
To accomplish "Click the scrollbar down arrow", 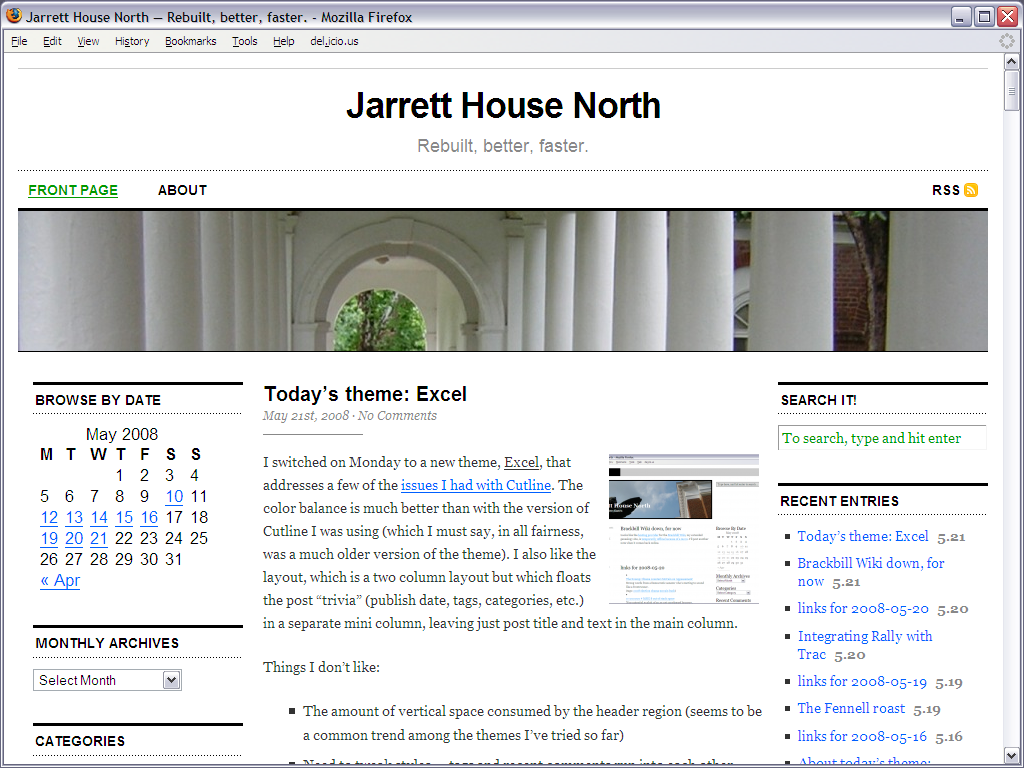I will click(x=1011, y=755).
